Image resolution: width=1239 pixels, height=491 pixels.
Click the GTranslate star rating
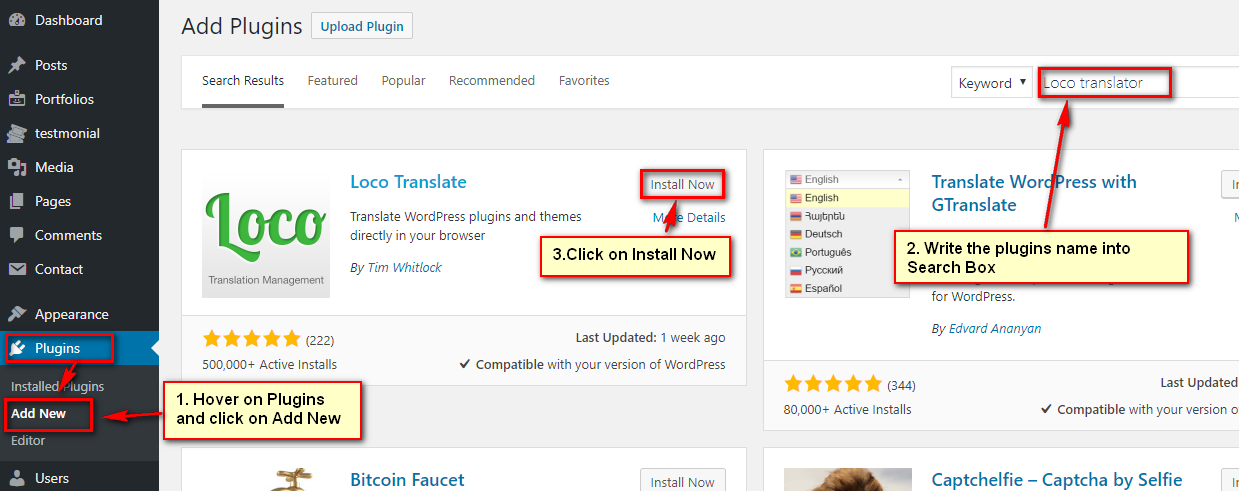click(833, 384)
